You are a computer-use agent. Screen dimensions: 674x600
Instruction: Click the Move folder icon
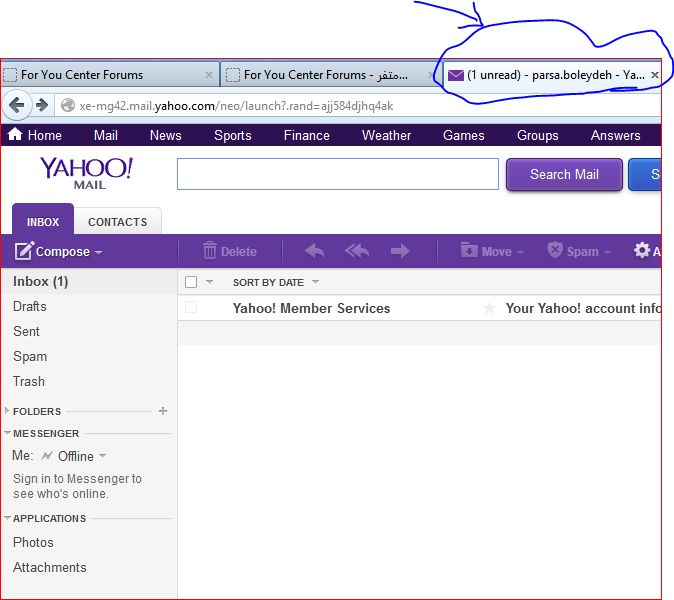point(469,250)
